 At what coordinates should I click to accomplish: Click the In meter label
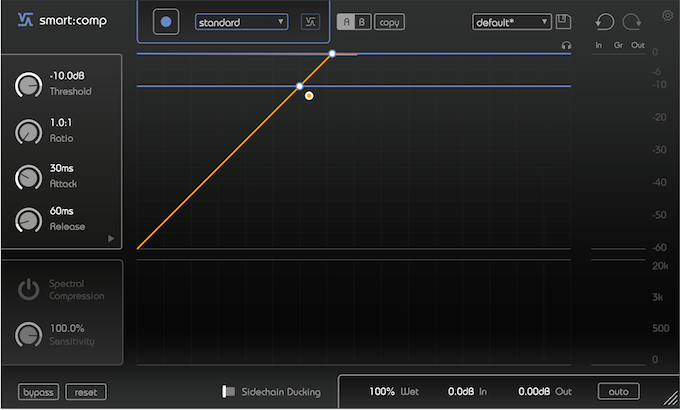click(x=598, y=45)
